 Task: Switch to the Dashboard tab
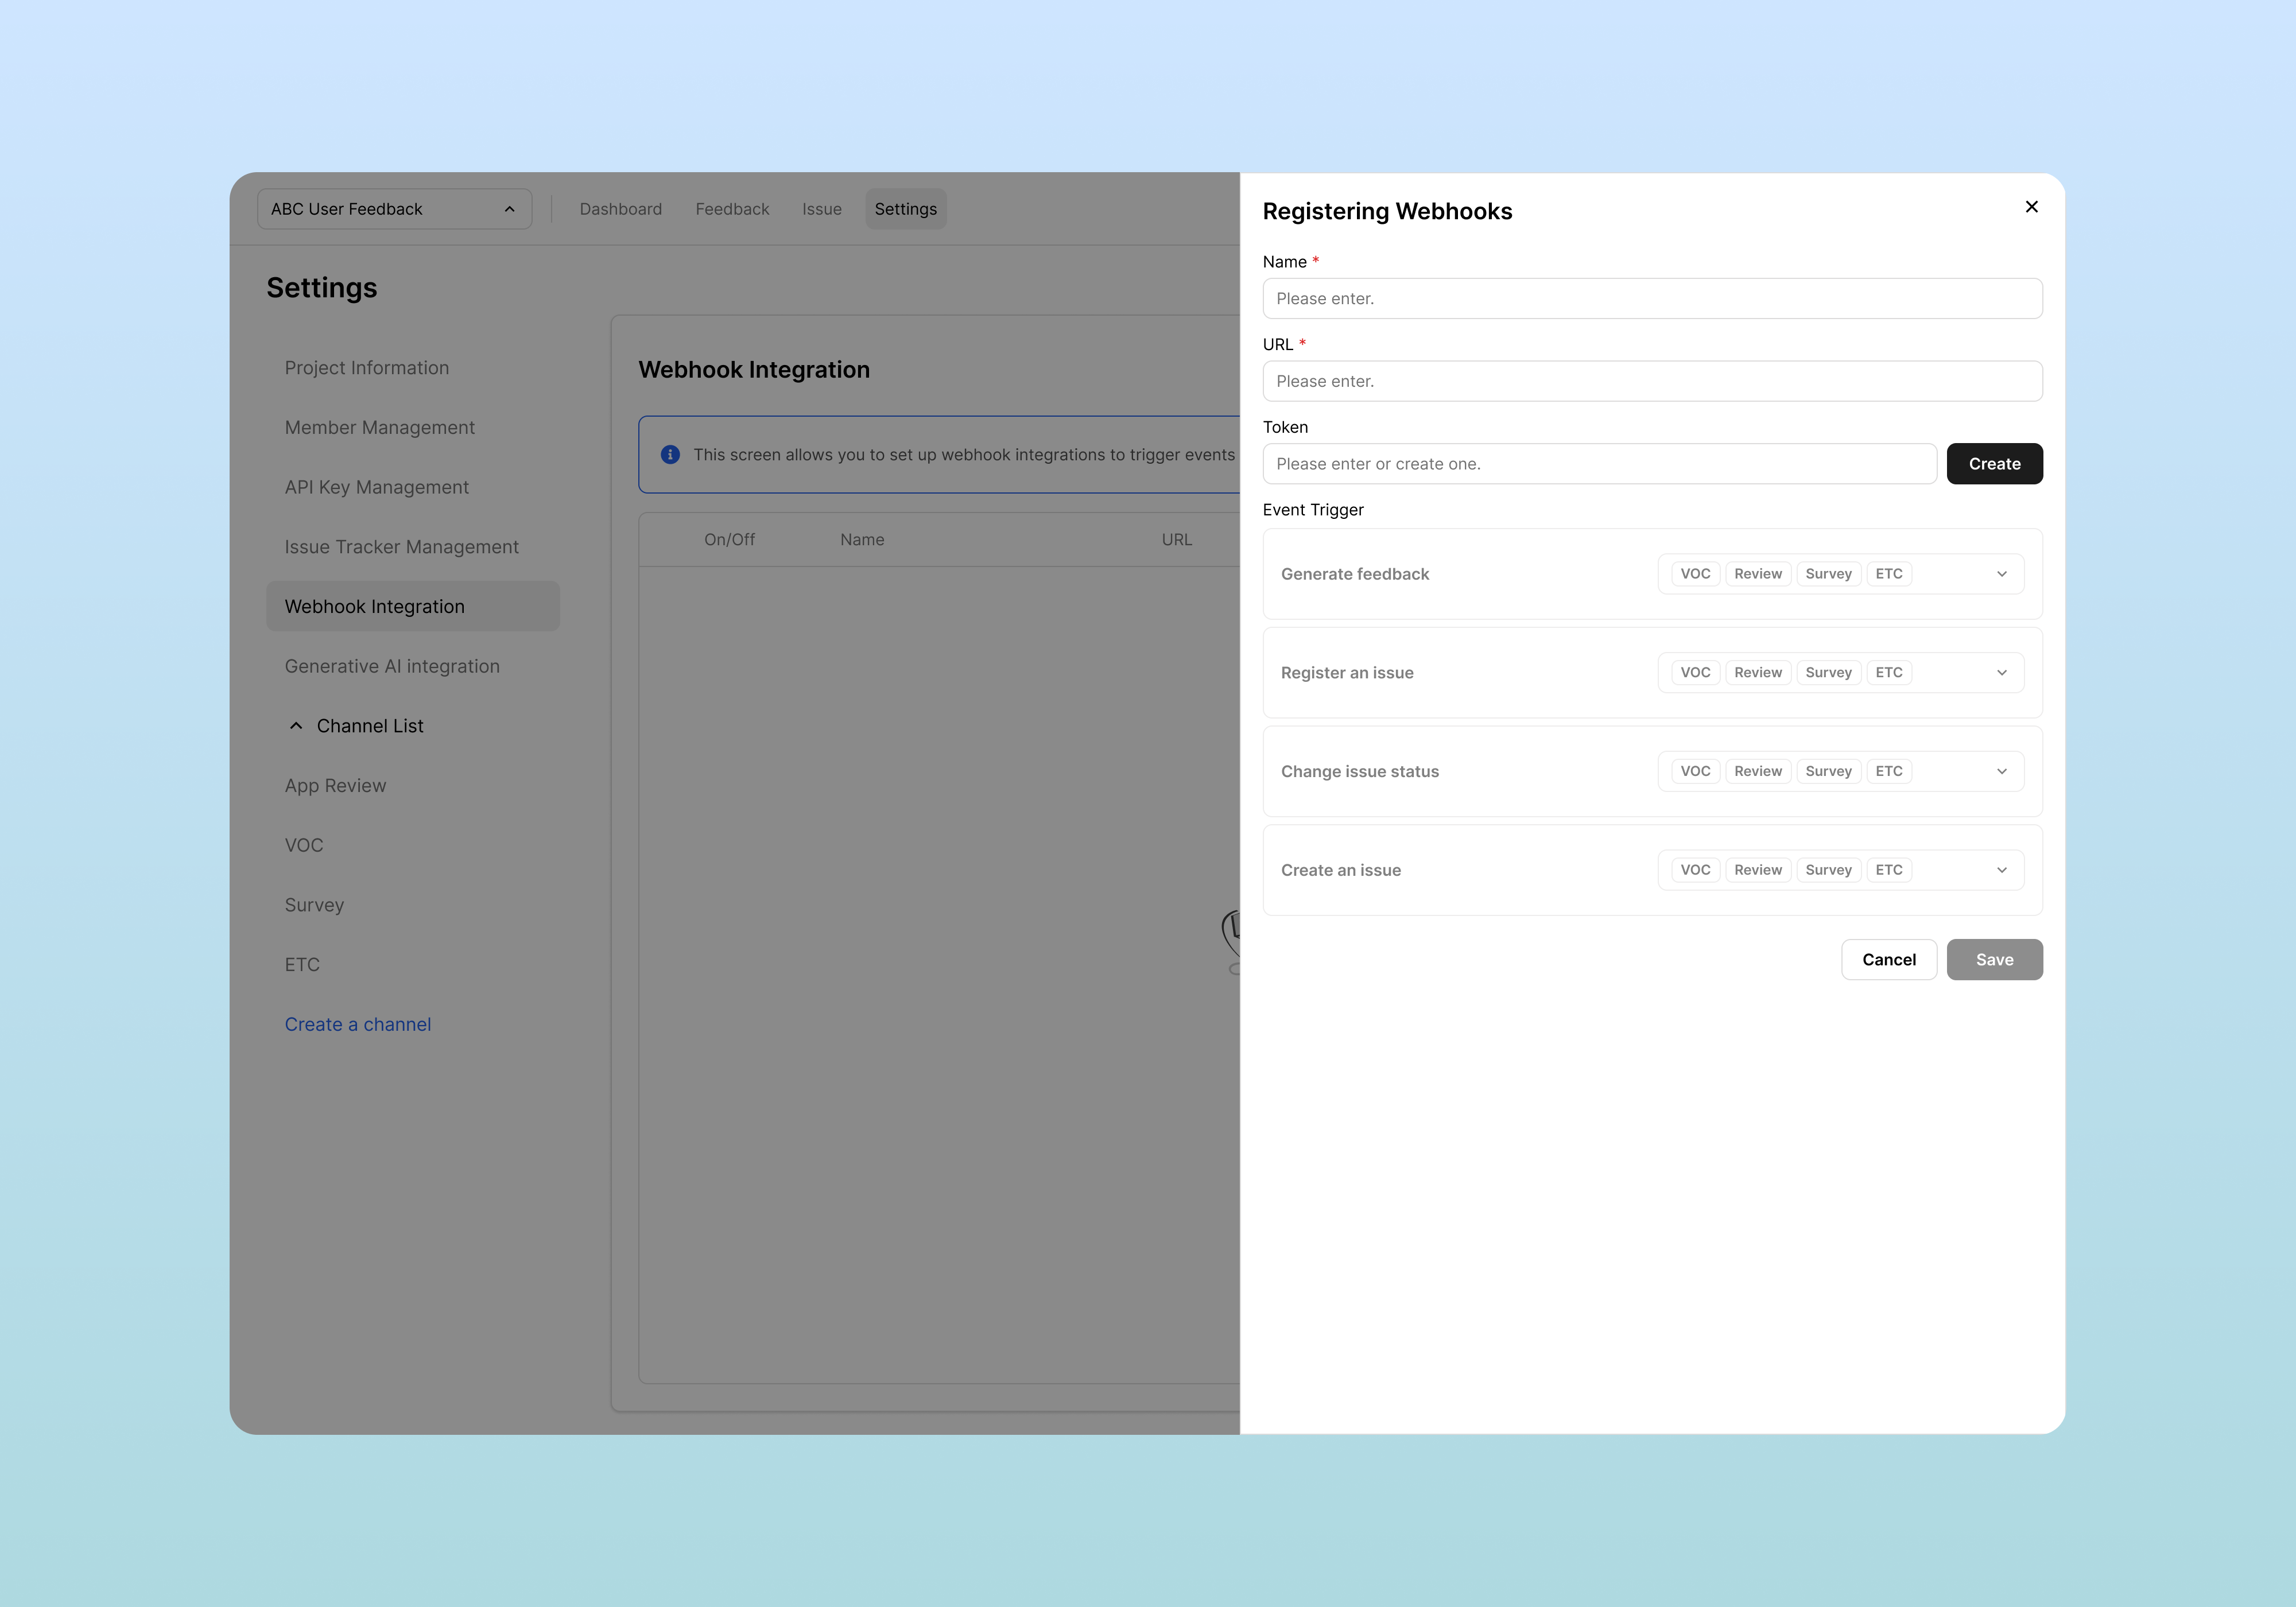[620, 208]
